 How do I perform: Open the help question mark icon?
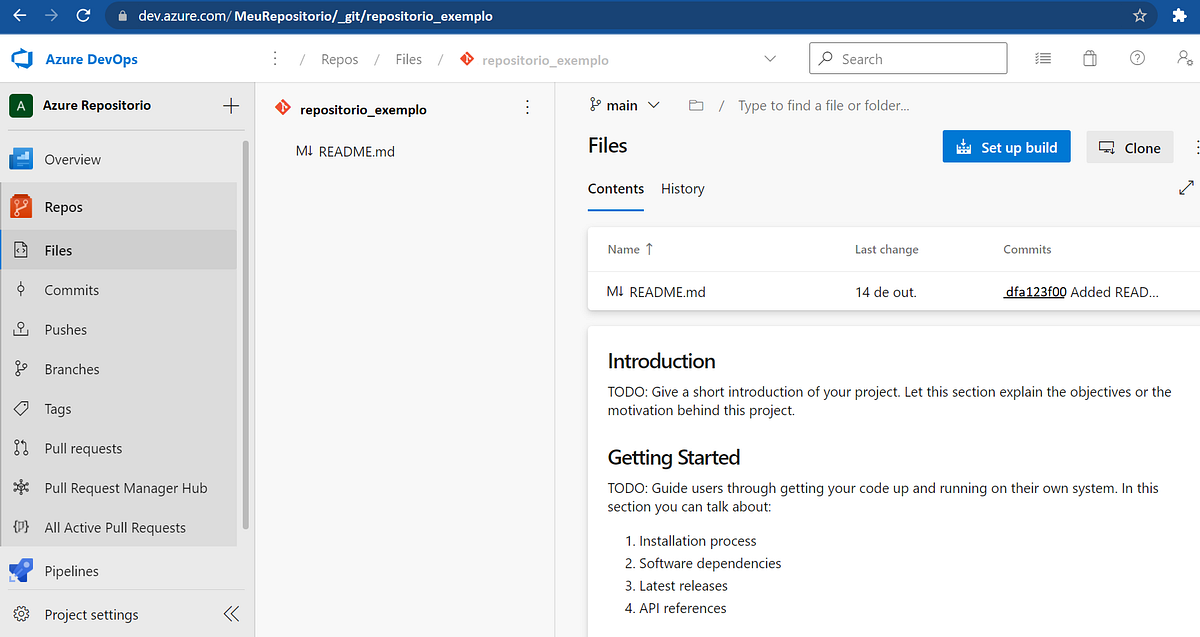[1137, 58]
